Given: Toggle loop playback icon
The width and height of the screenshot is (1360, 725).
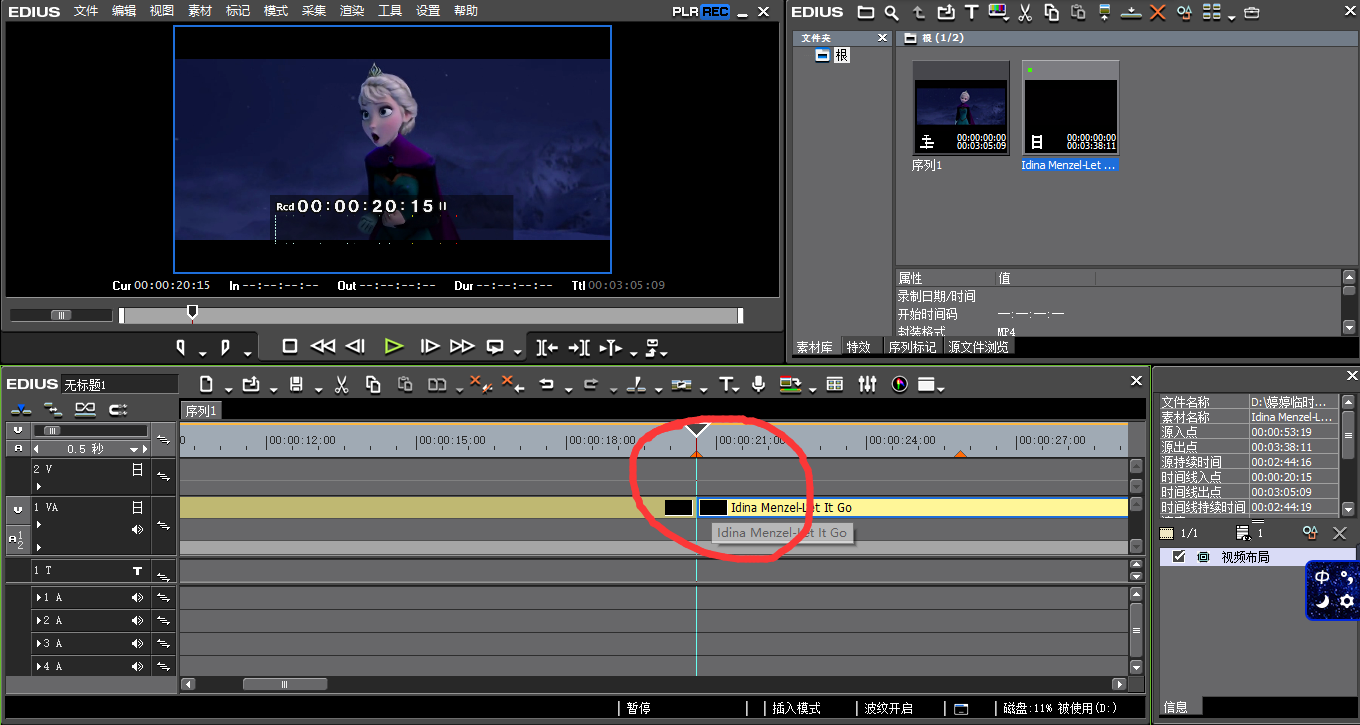Looking at the screenshot, I should (495, 346).
